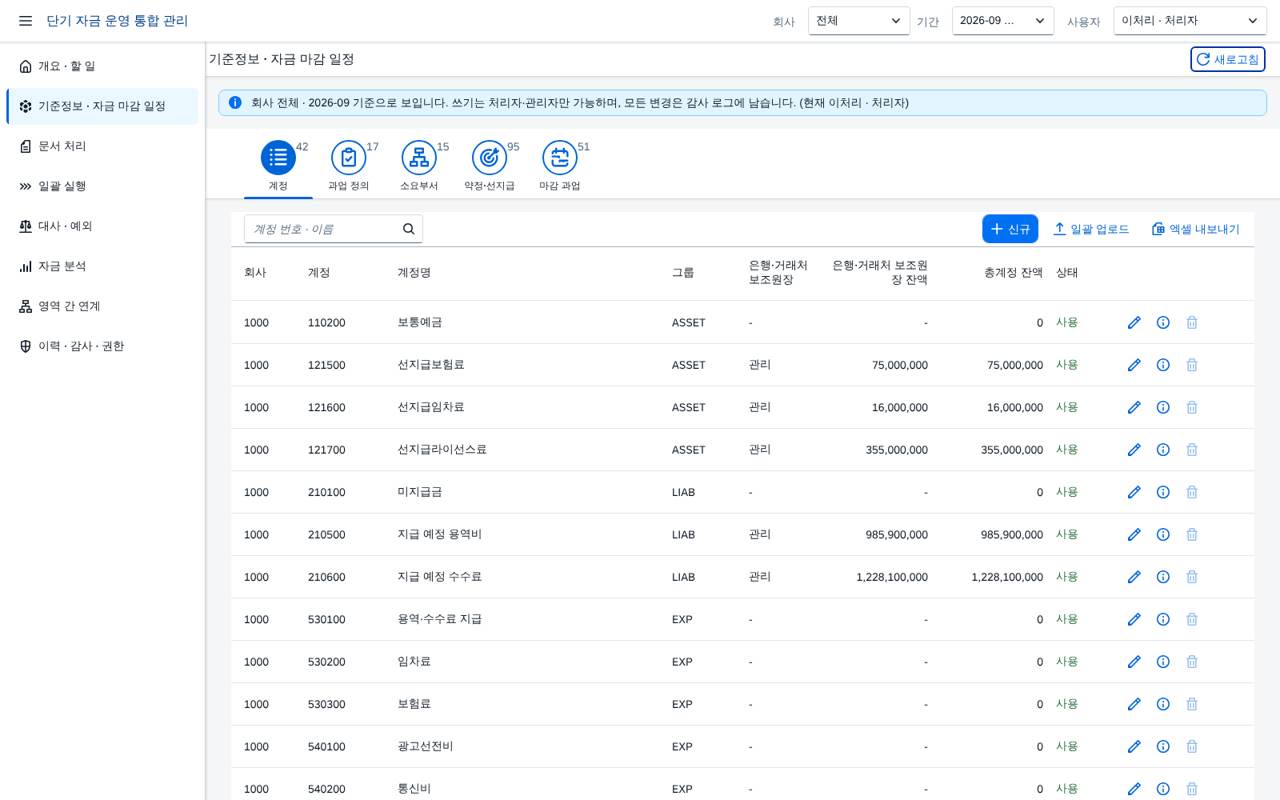The height and width of the screenshot is (800, 1280).
Task: Open 영역 간 연계 in the sidebar
Action: coord(102,306)
